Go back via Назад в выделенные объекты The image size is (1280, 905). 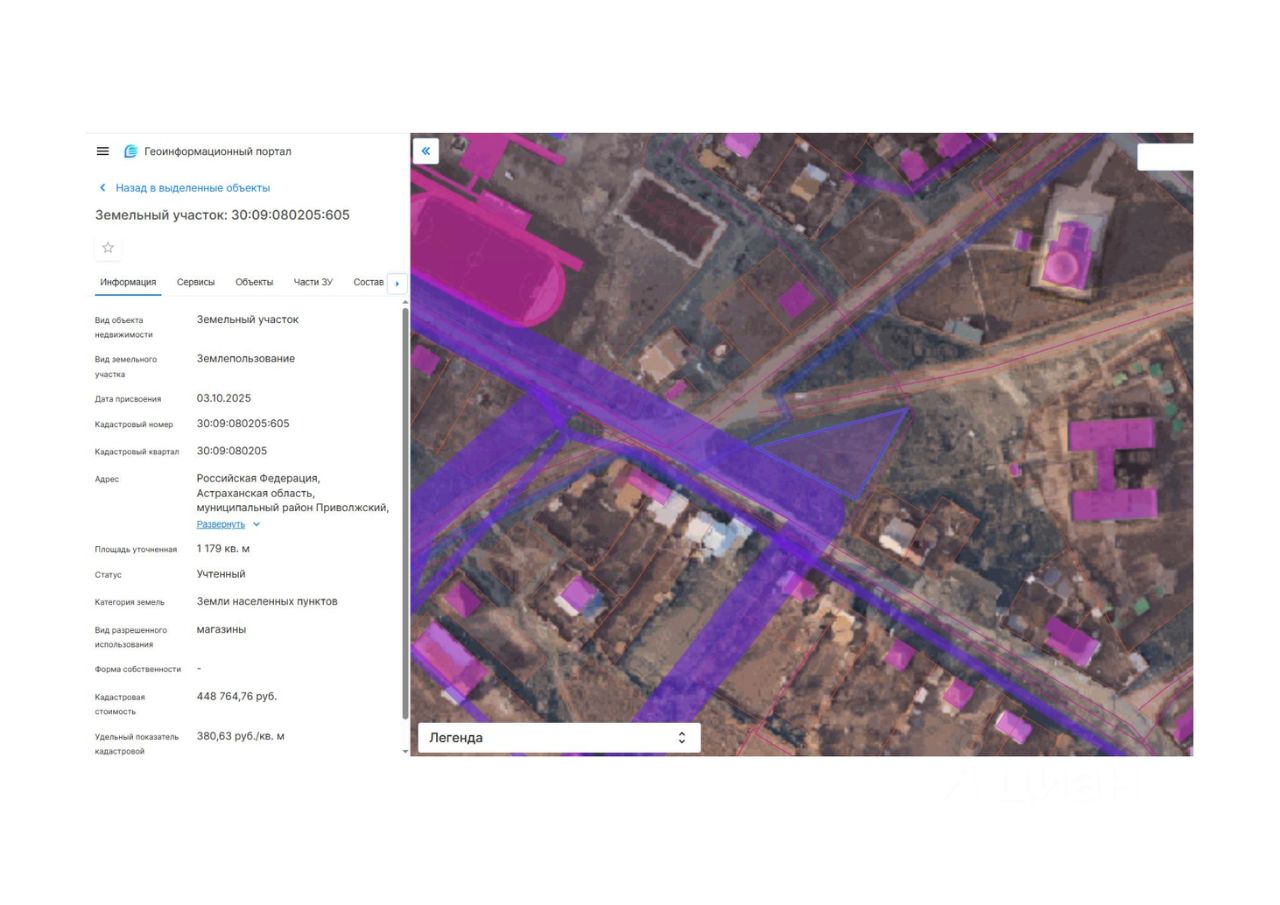(193, 188)
